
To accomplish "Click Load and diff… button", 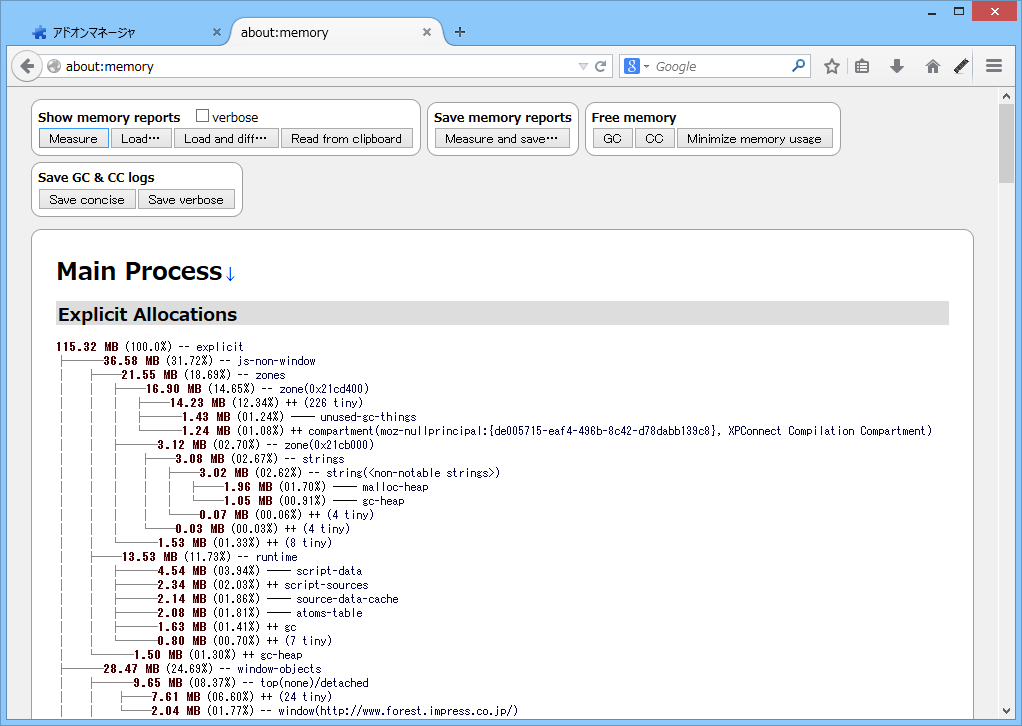I will point(226,138).
